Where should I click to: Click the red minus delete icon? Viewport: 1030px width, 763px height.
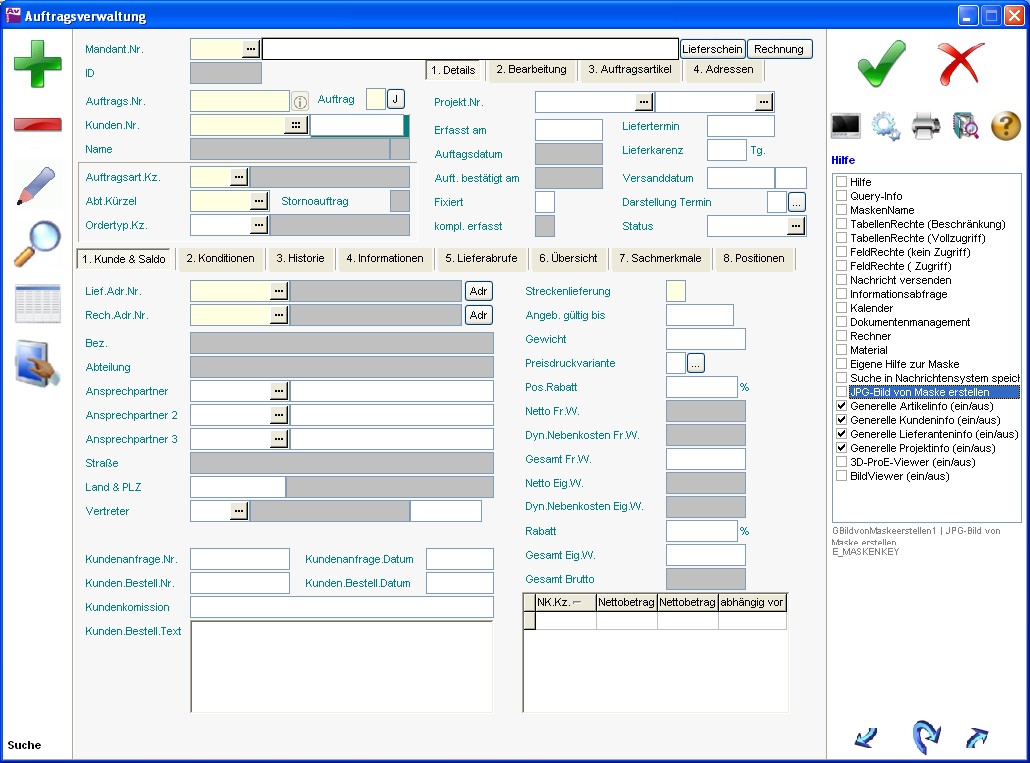37,125
